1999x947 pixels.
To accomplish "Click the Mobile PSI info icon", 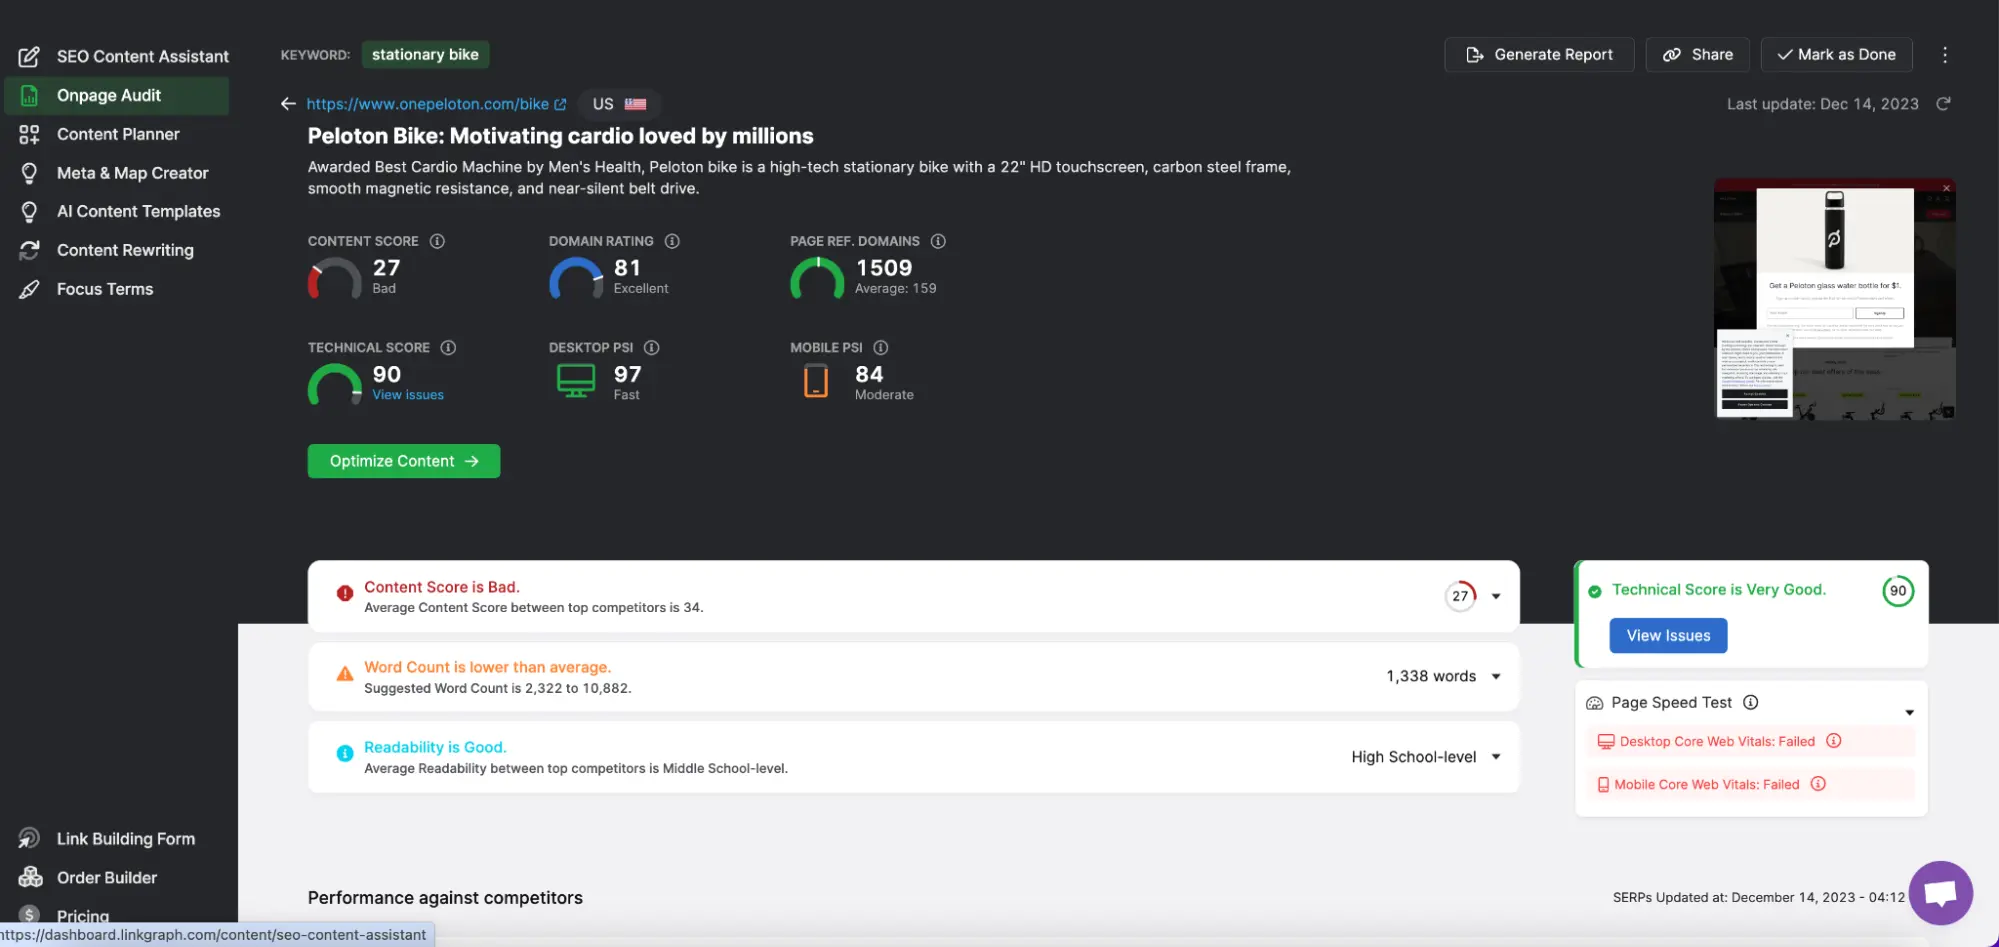I will click(881, 348).
